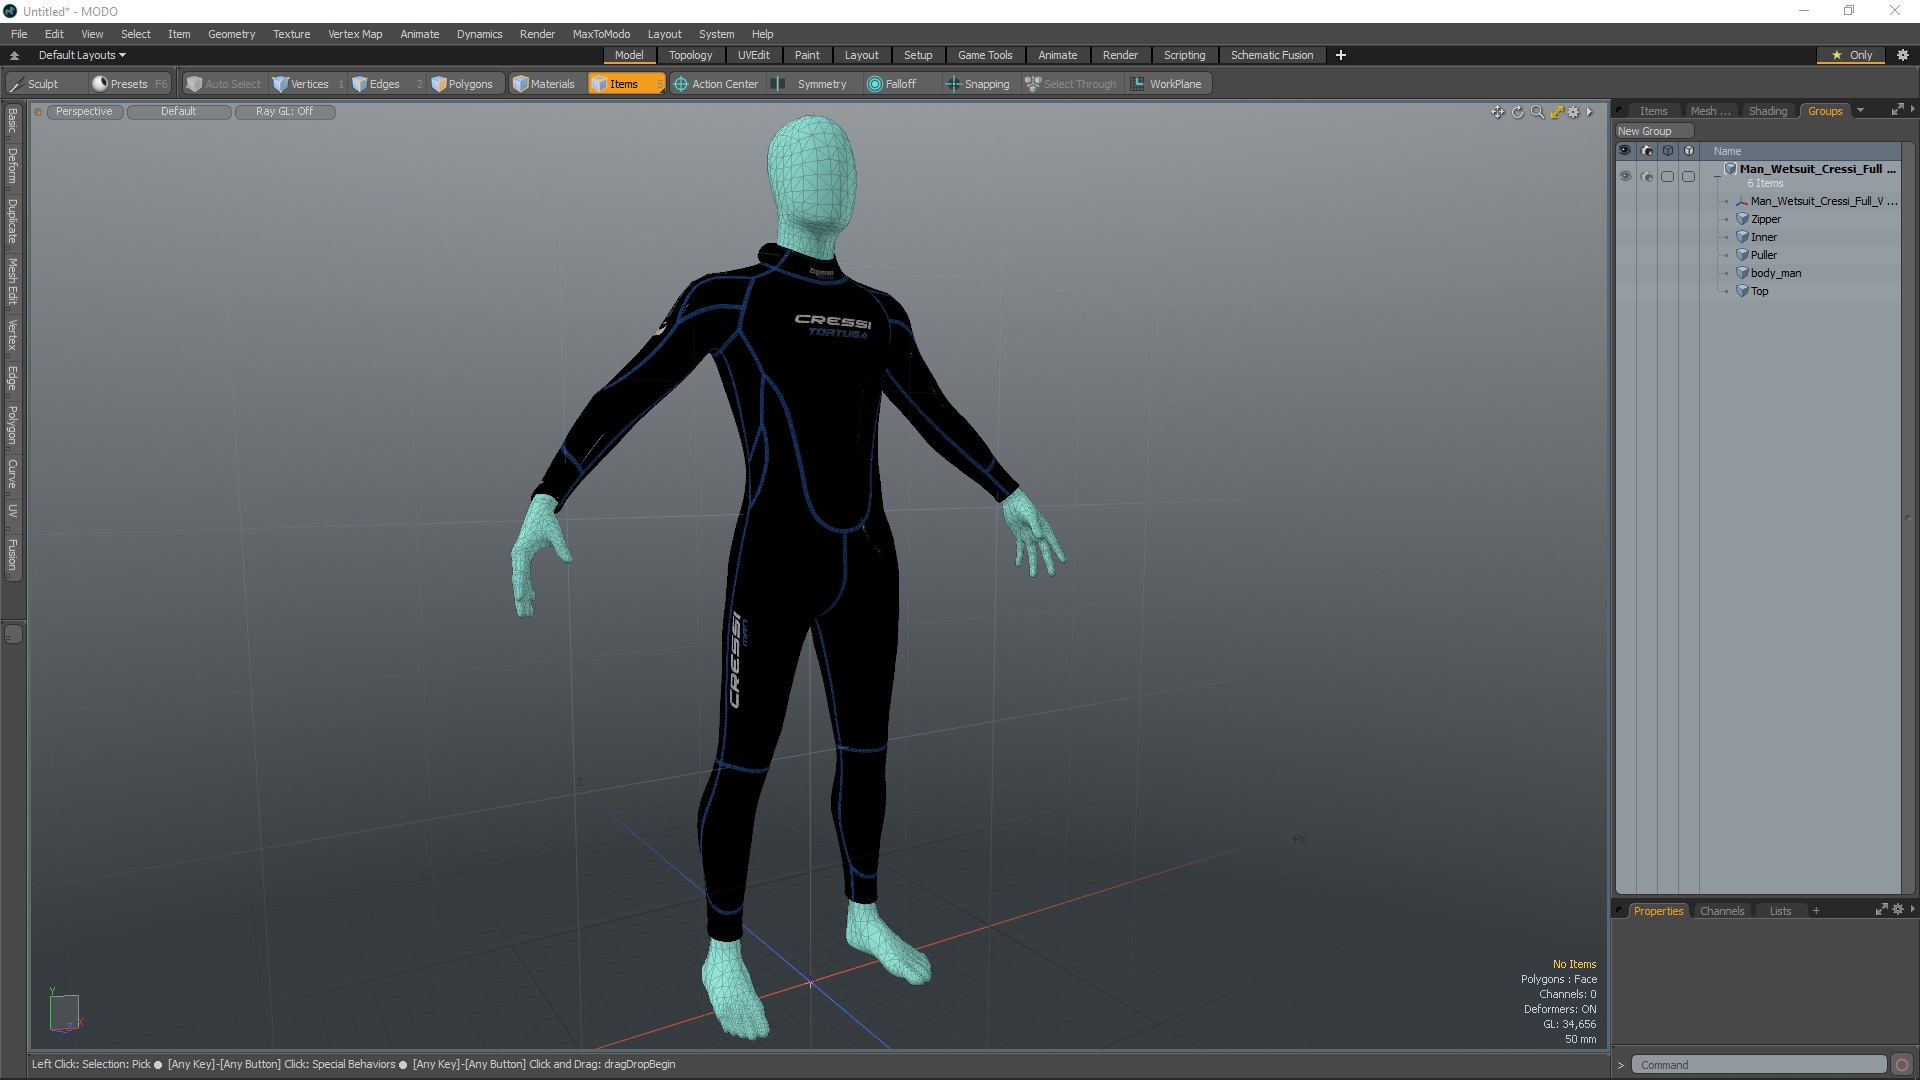Select the Zipper mesh item
Screen dimensions: 1920x1080
1765,219
